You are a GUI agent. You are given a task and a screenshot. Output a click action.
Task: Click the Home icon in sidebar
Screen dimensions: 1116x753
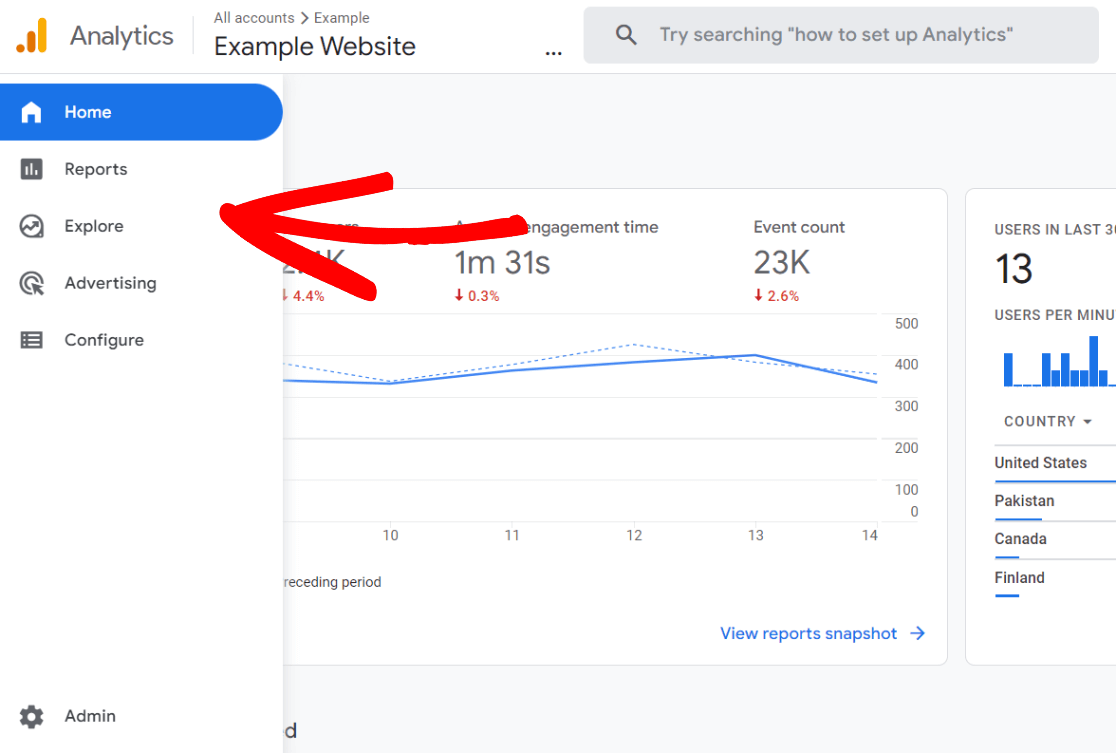pos(32,112)
